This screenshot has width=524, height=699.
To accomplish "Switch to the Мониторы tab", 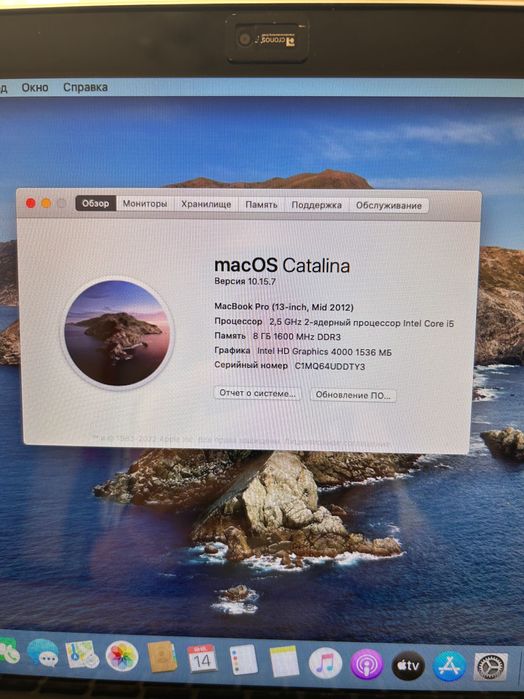I will [x=145, y=204].
